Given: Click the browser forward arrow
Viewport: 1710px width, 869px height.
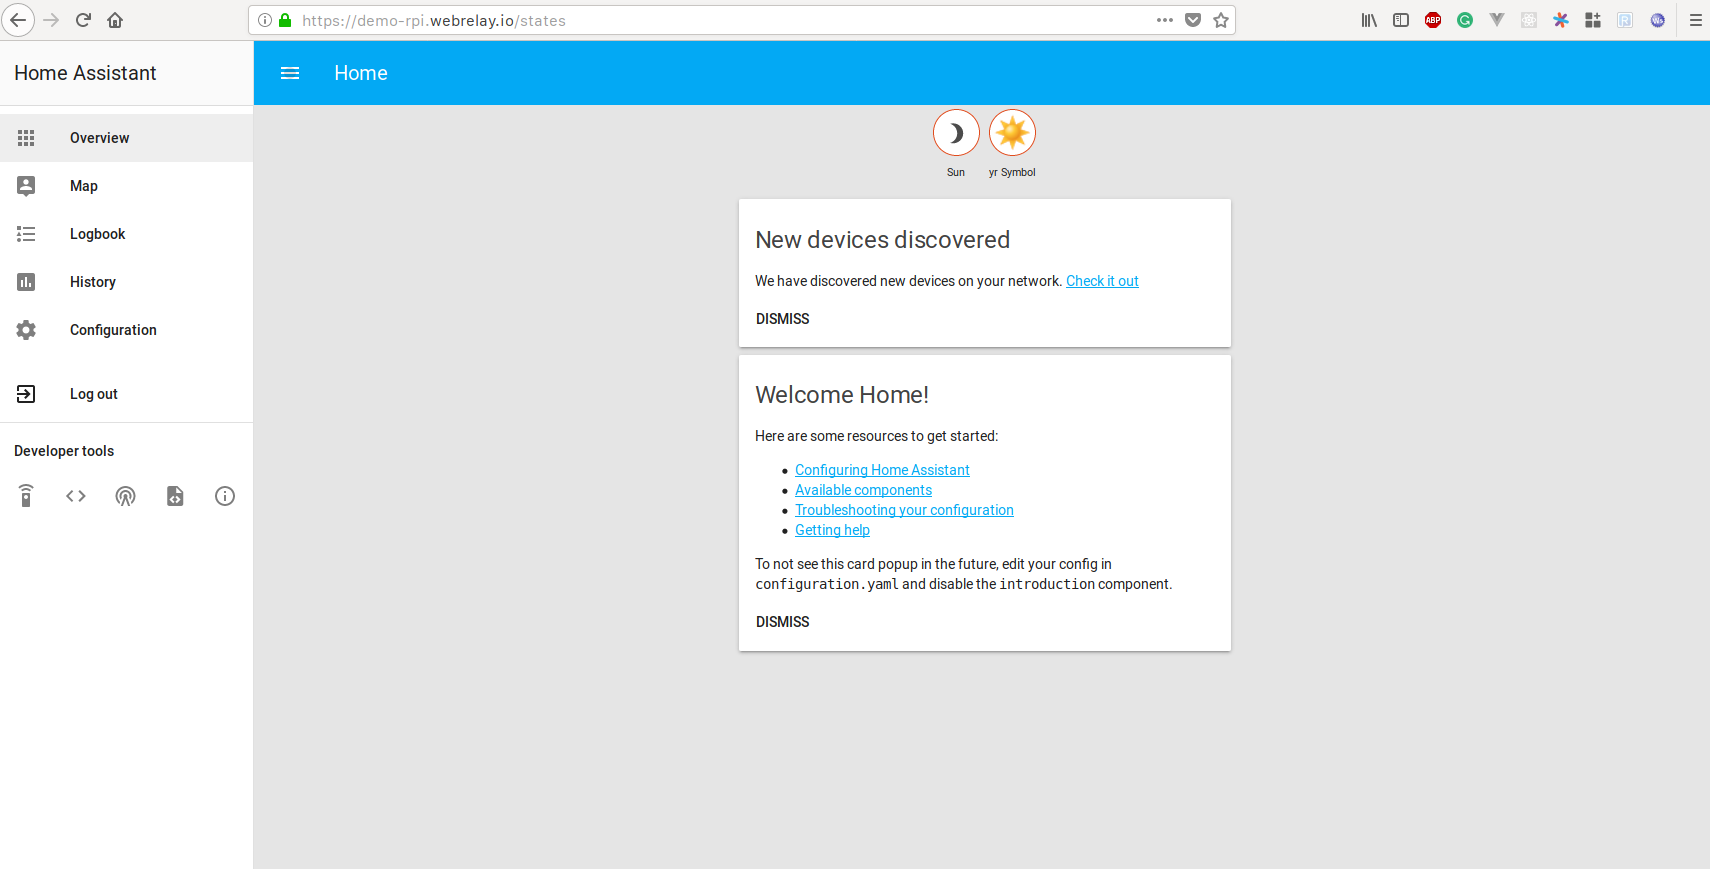Looking at the screenshot, I should click(x=51, y=20).
